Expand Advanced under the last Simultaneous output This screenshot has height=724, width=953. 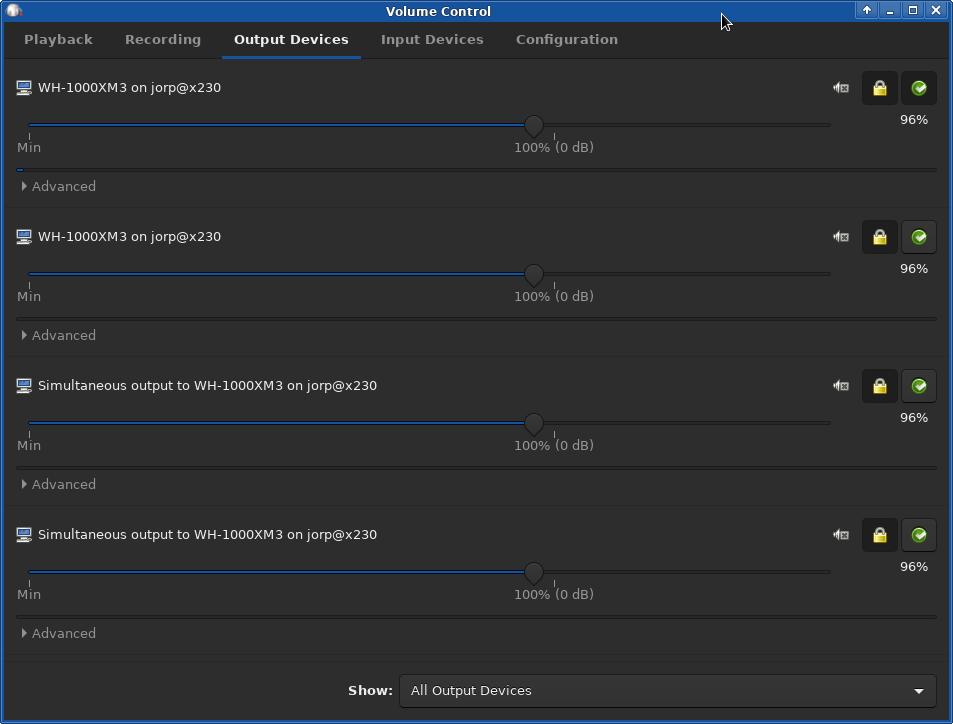tap(58, 634)
